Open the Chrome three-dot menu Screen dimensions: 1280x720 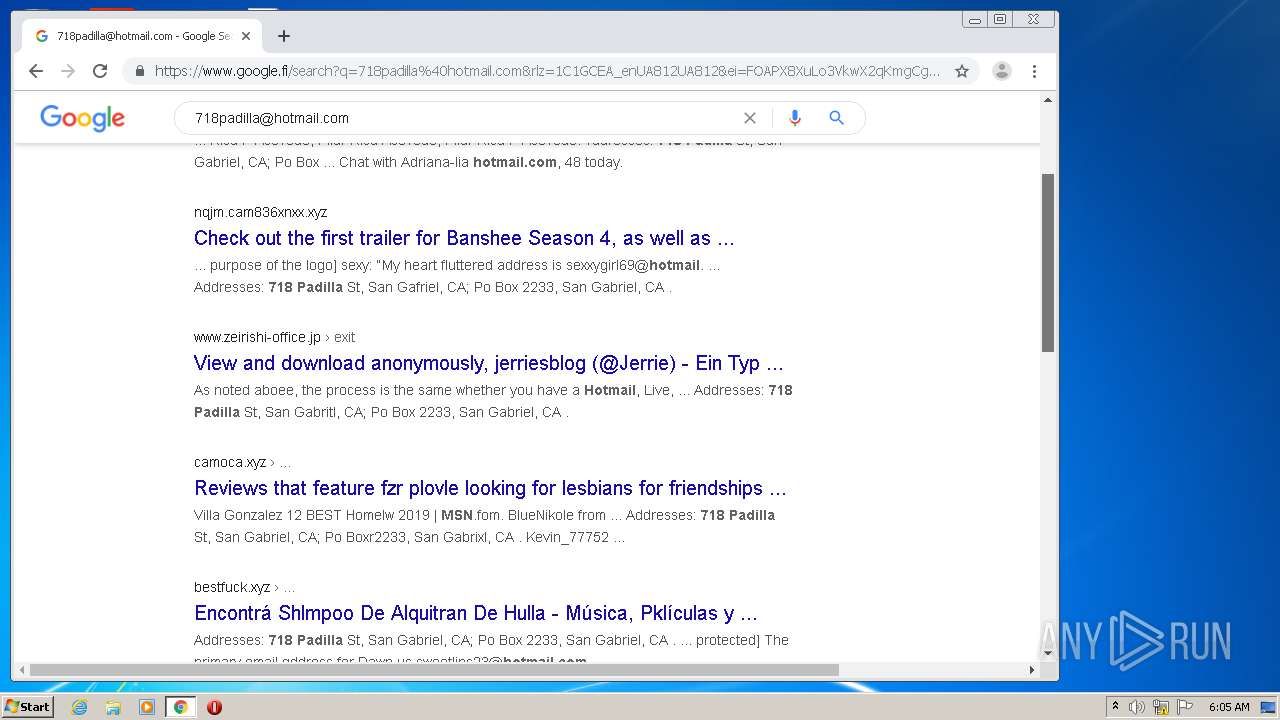click(x=1034, y=71)
